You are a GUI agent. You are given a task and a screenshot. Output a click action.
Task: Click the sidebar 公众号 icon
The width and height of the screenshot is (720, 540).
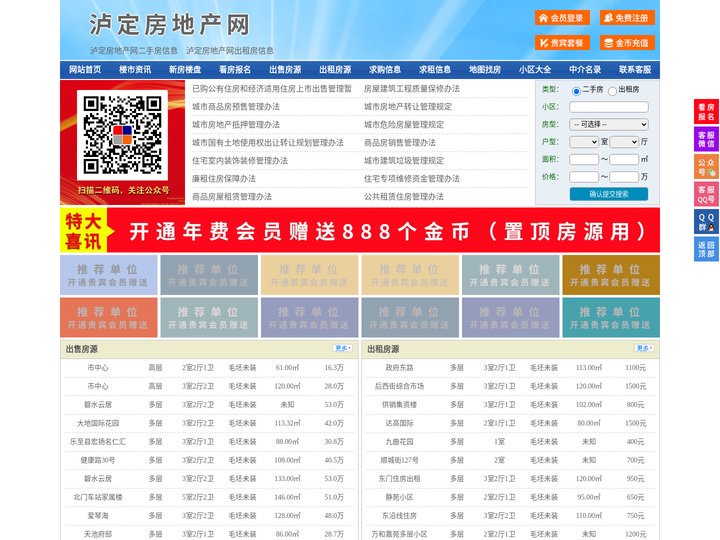[x=706, y=167]
